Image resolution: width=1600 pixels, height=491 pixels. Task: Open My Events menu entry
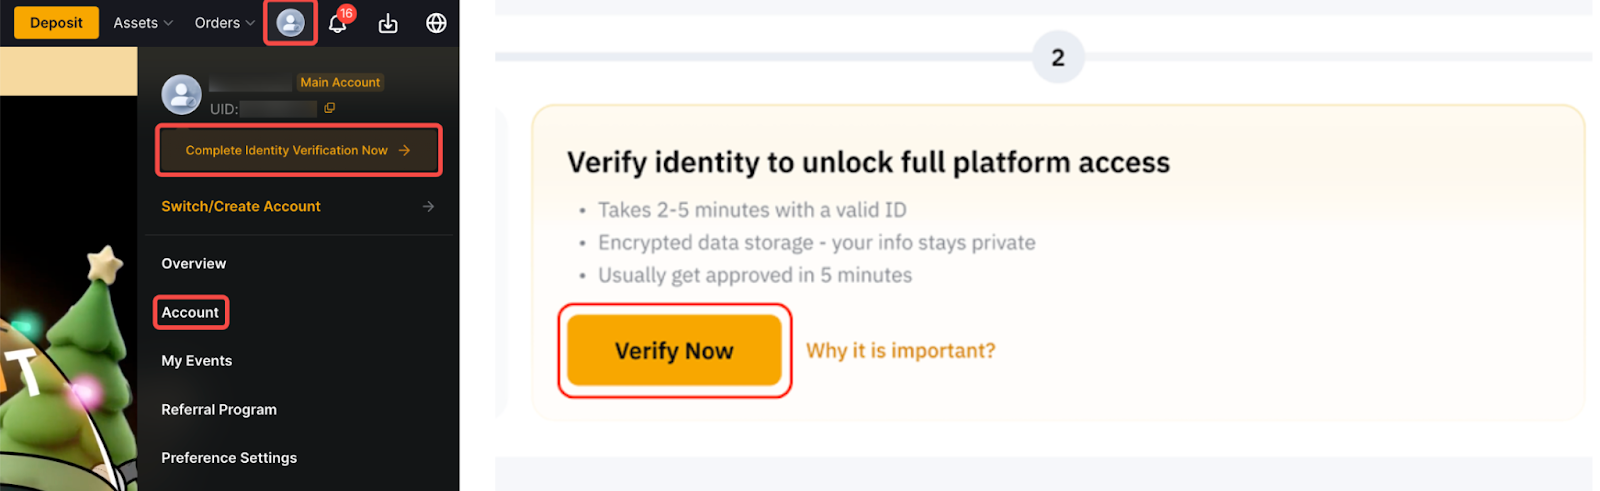point(197,361)
